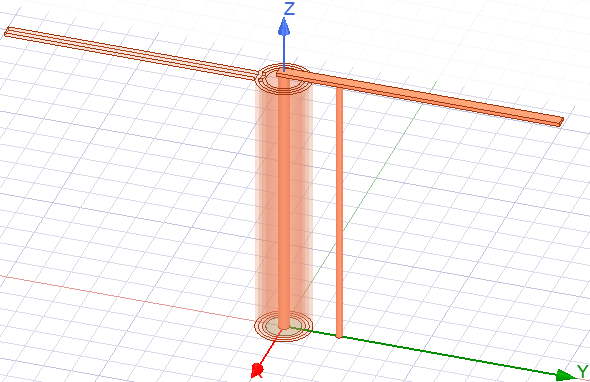
Task: Select the thin vertical shorting pin
Action: pos(339,213)
